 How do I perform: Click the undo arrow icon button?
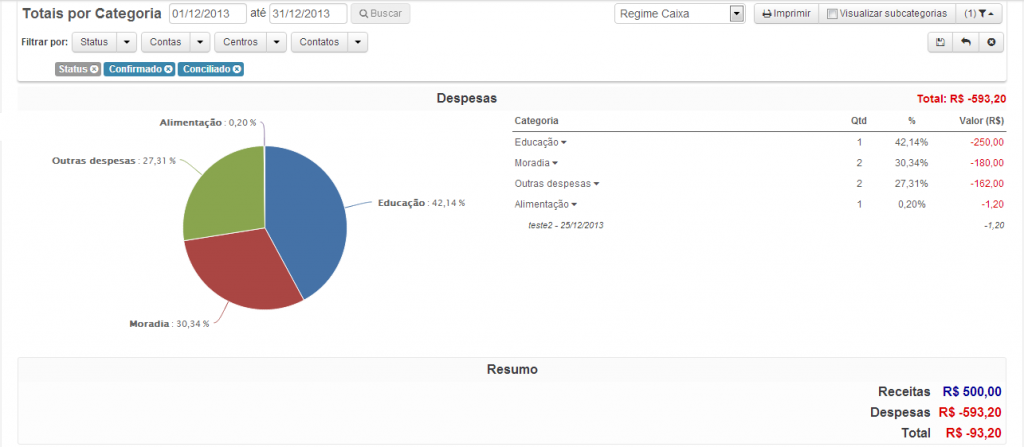pos(965,42)
